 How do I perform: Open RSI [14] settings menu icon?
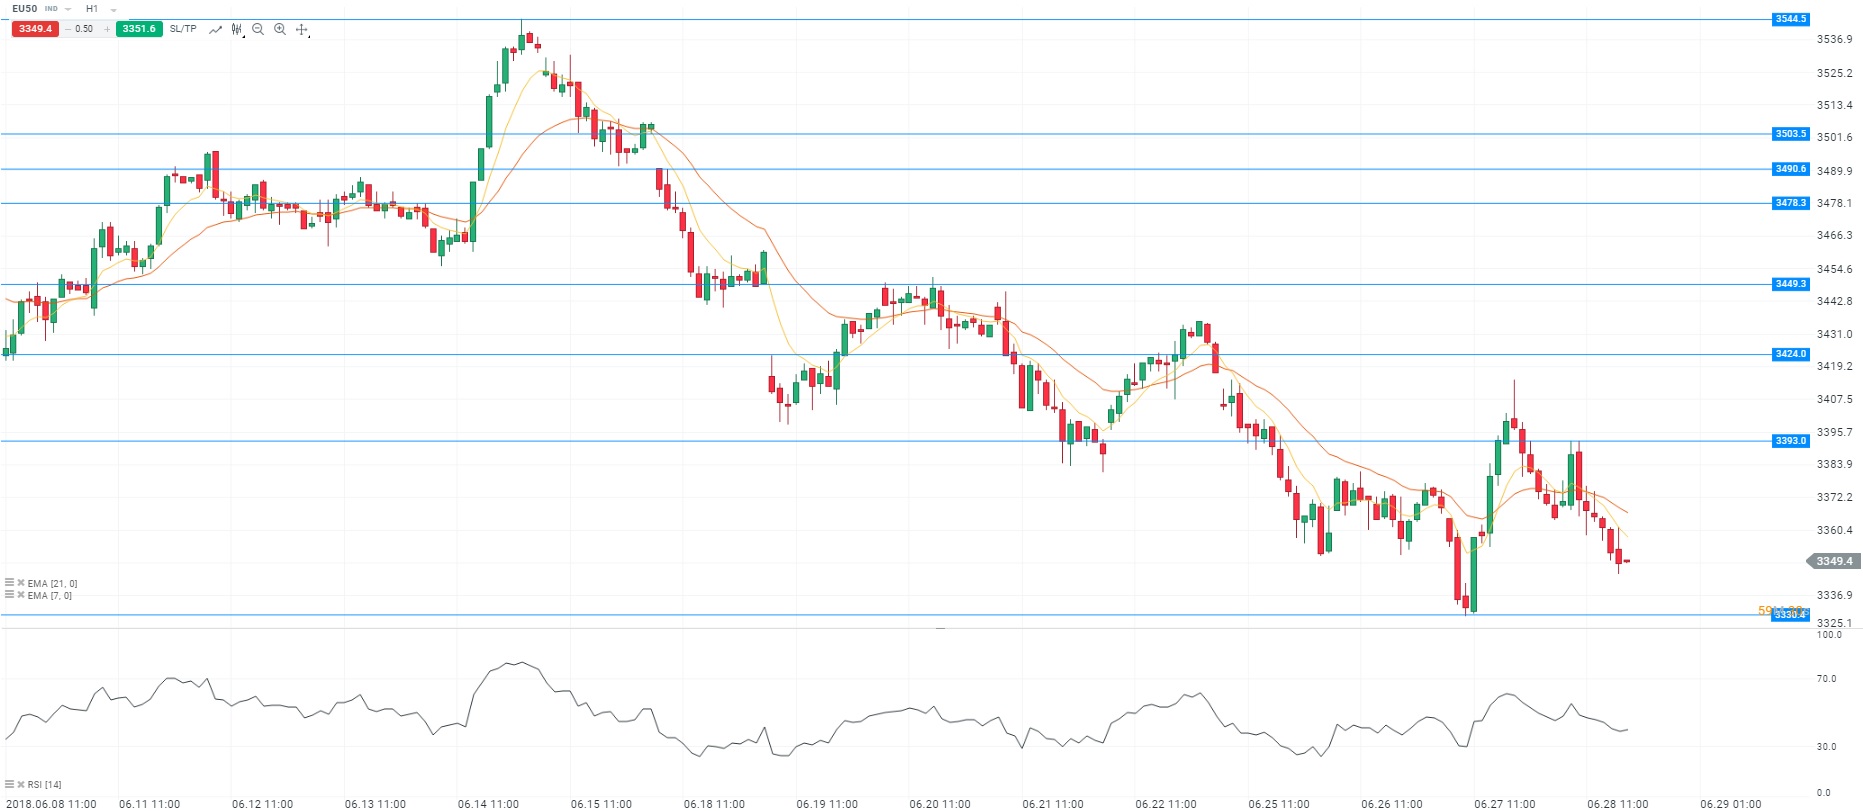click(x=10, y=784)
